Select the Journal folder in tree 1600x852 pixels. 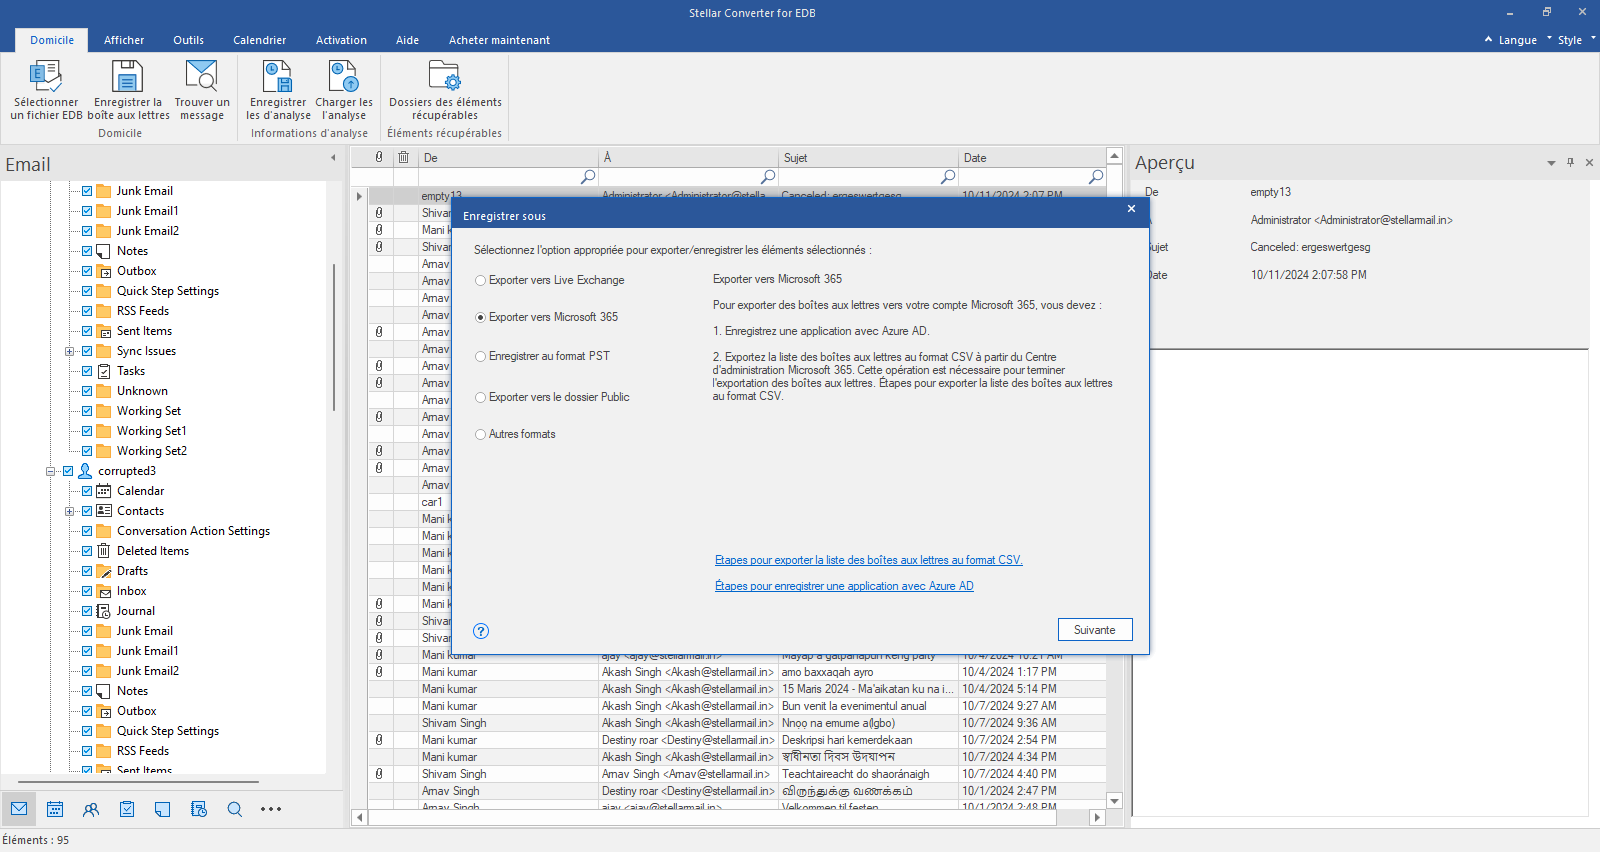(136, 611)
